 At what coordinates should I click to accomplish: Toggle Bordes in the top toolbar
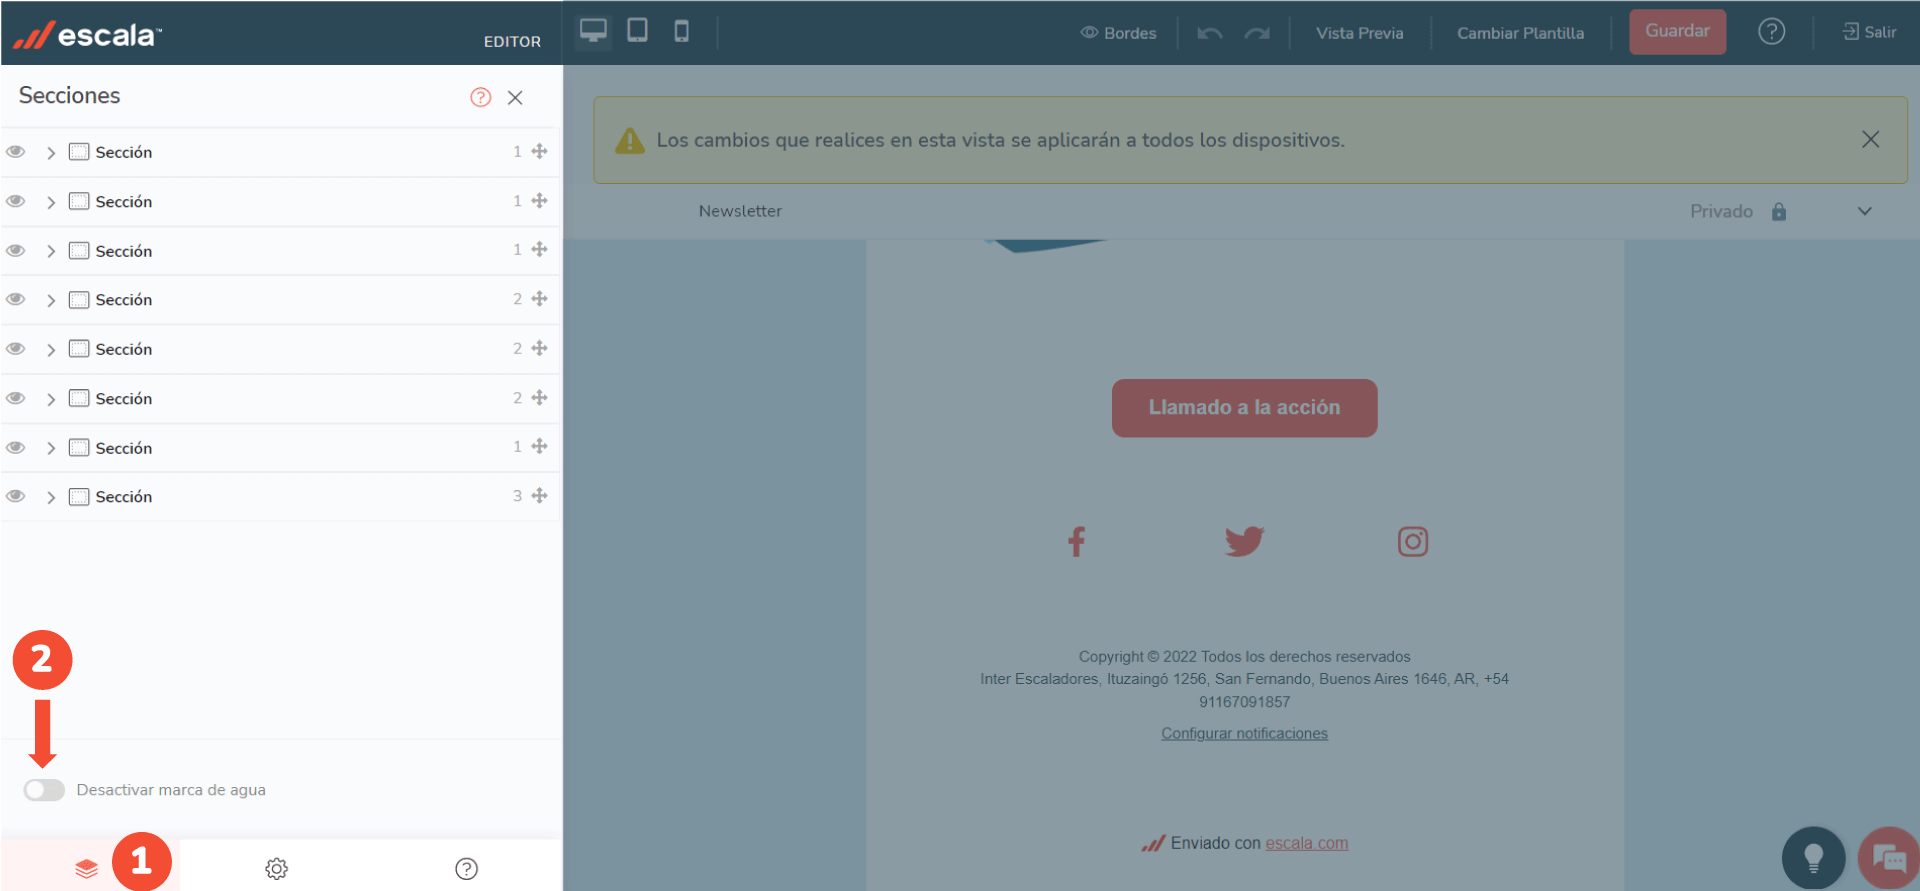click(x=1118, y=33)
